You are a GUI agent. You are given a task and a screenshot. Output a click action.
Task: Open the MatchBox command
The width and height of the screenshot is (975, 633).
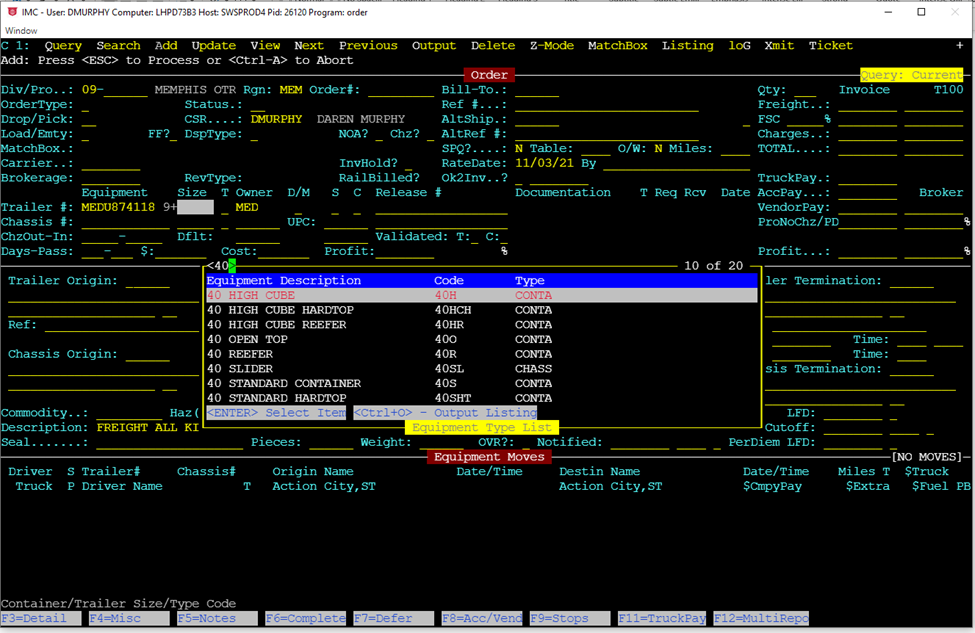pyautogui.click(x=617, y=45)
